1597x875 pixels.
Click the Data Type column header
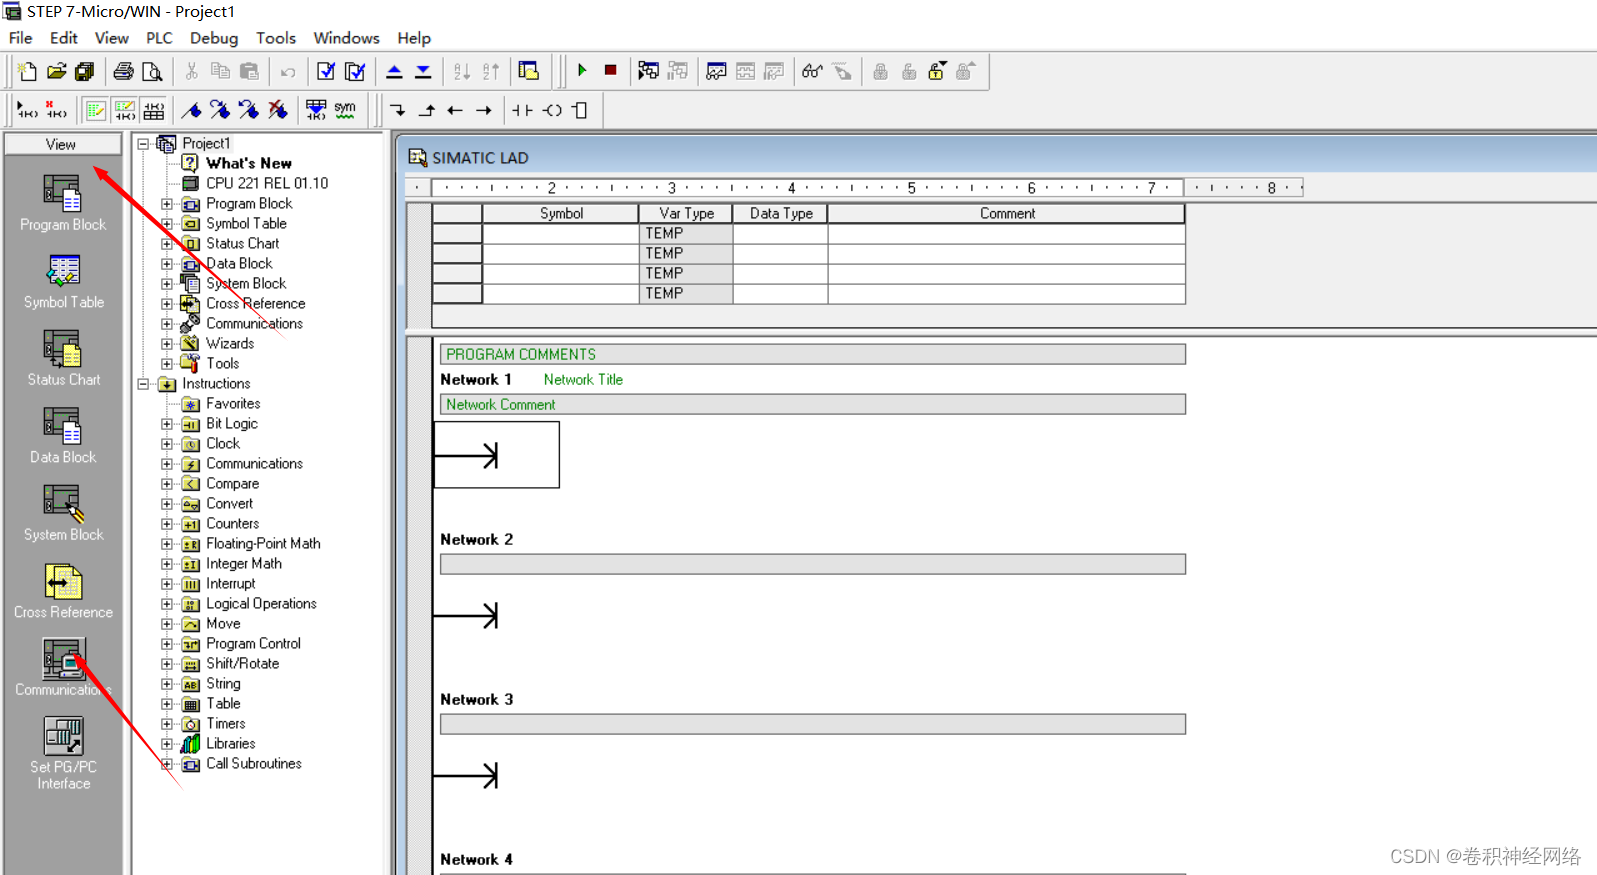pyautogui.click(x=781, y=213)
